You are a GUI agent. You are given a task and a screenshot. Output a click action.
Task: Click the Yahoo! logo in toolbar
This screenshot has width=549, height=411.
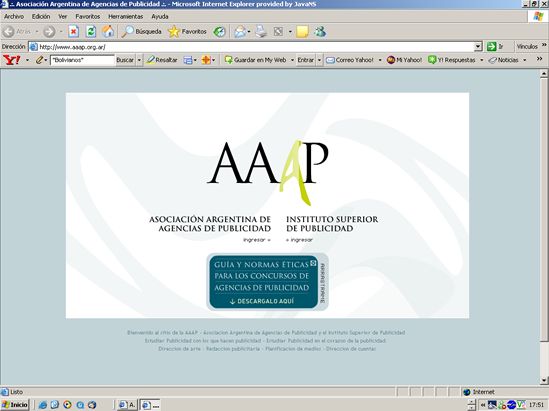click(x=12, y=60)
